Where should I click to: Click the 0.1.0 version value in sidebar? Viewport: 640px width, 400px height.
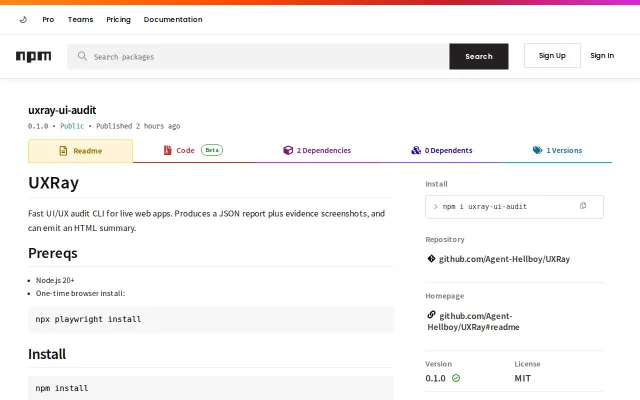click(436, 378)
